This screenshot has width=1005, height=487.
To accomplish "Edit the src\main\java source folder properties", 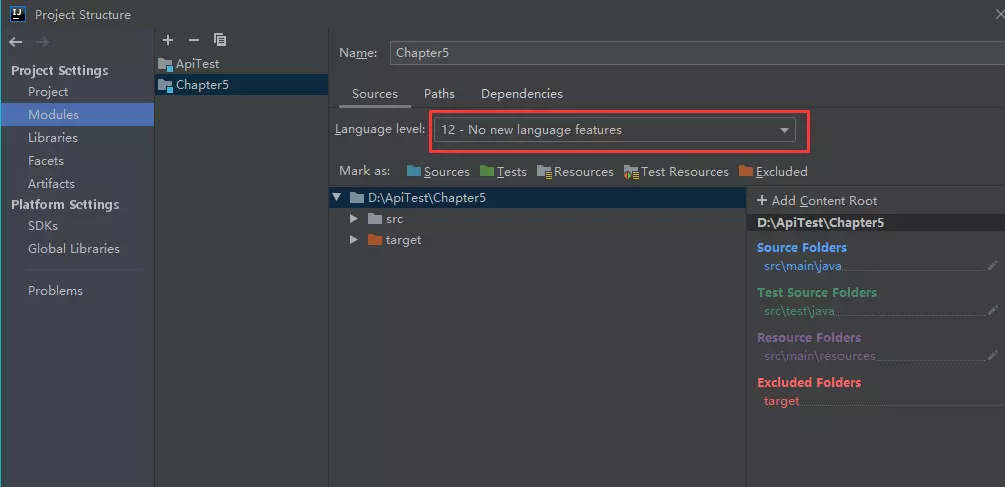I will [x=992, y=266].
